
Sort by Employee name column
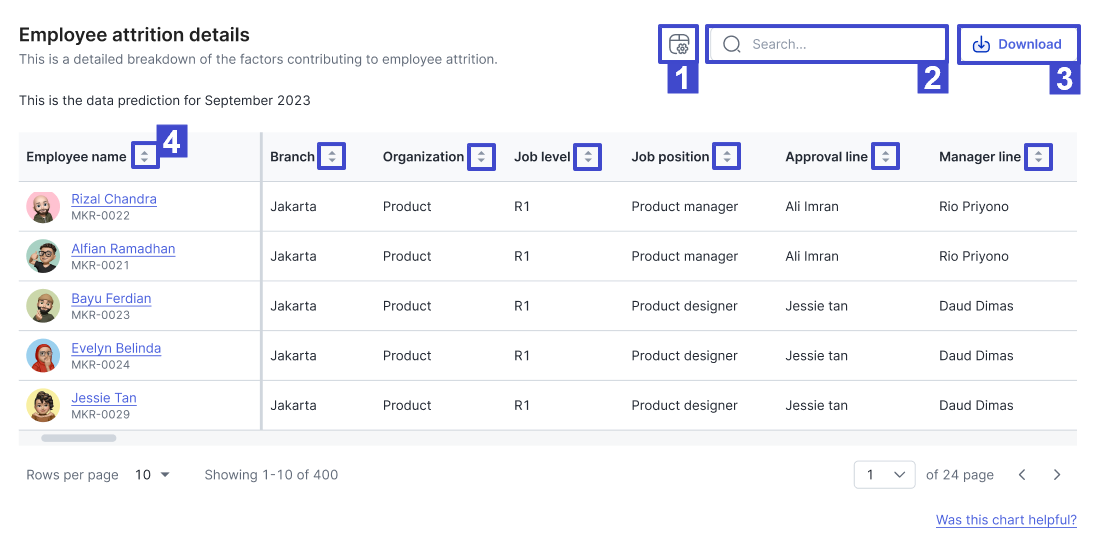(x=144, y=156)
